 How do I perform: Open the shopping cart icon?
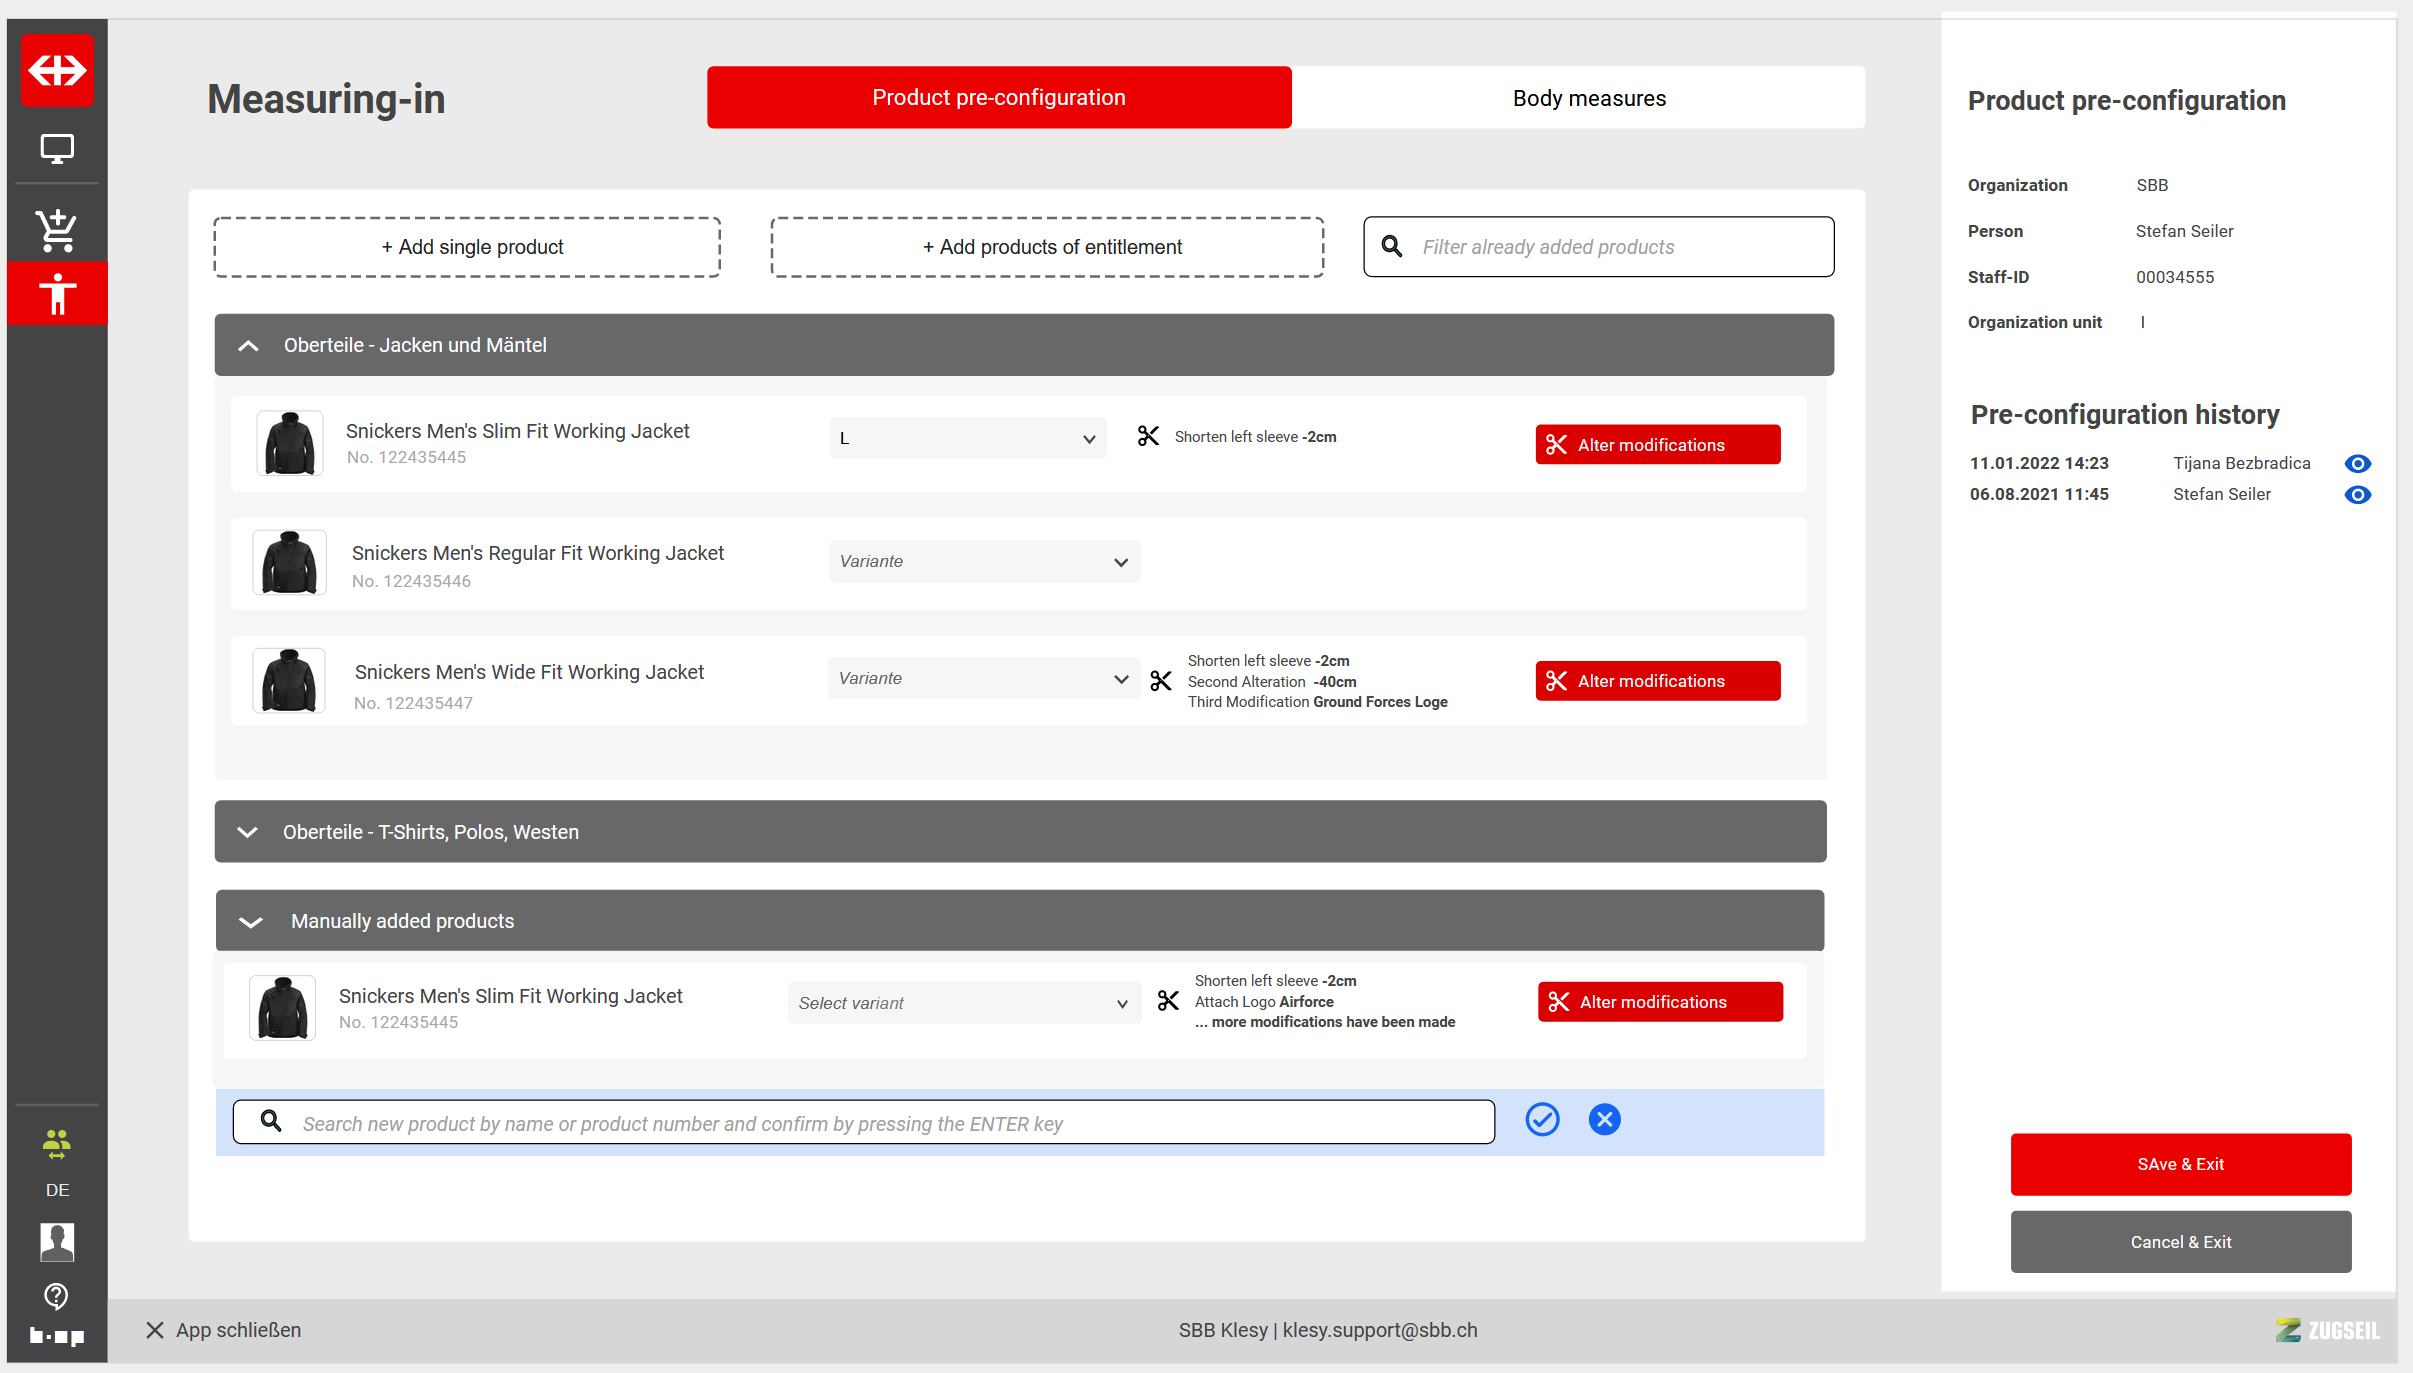[57, 230]
